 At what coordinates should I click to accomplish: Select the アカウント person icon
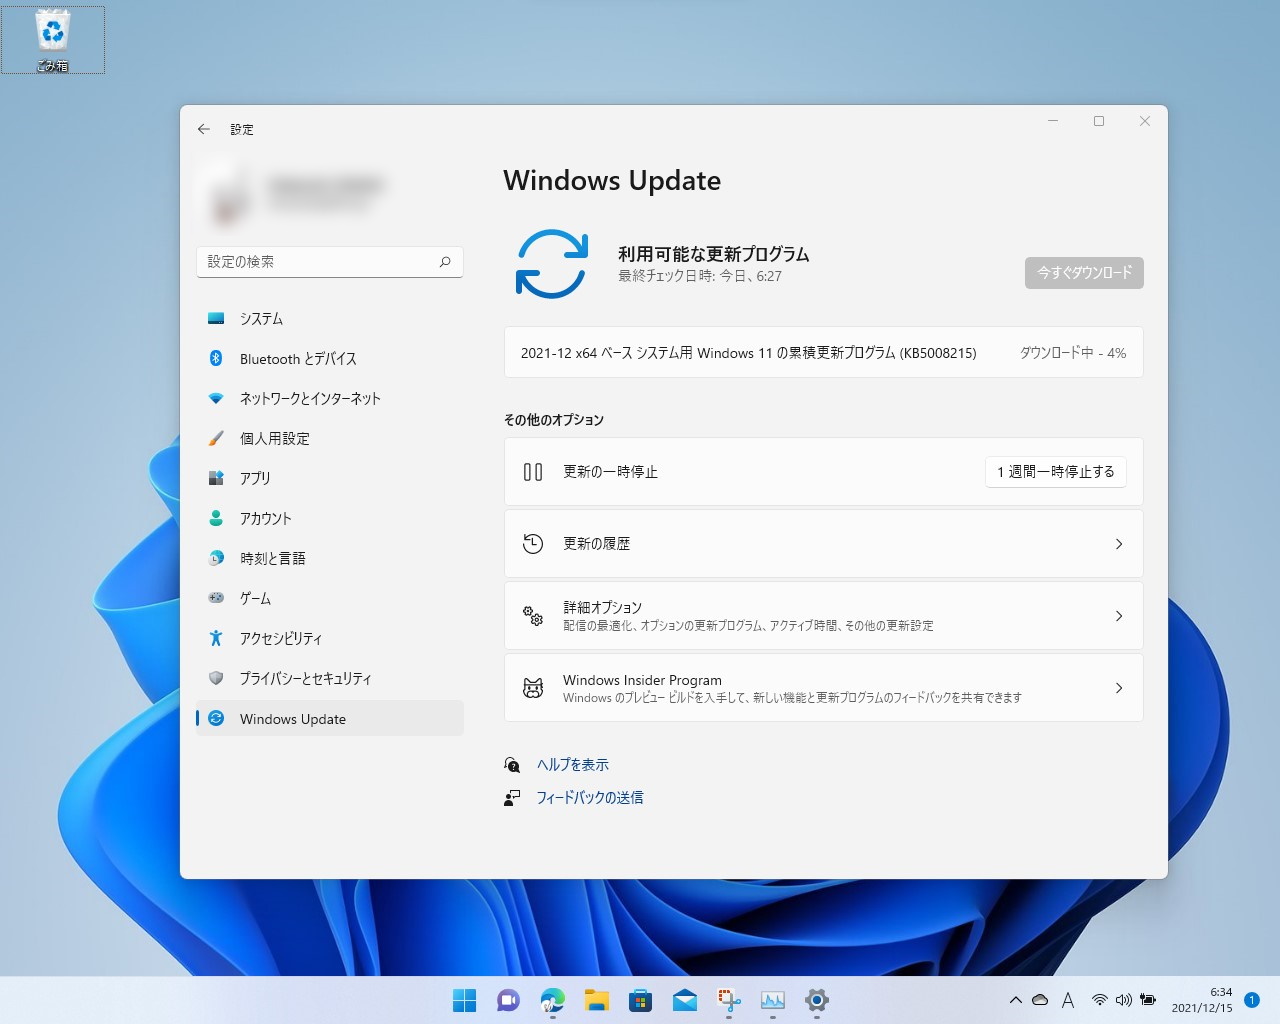pos(216,518)
